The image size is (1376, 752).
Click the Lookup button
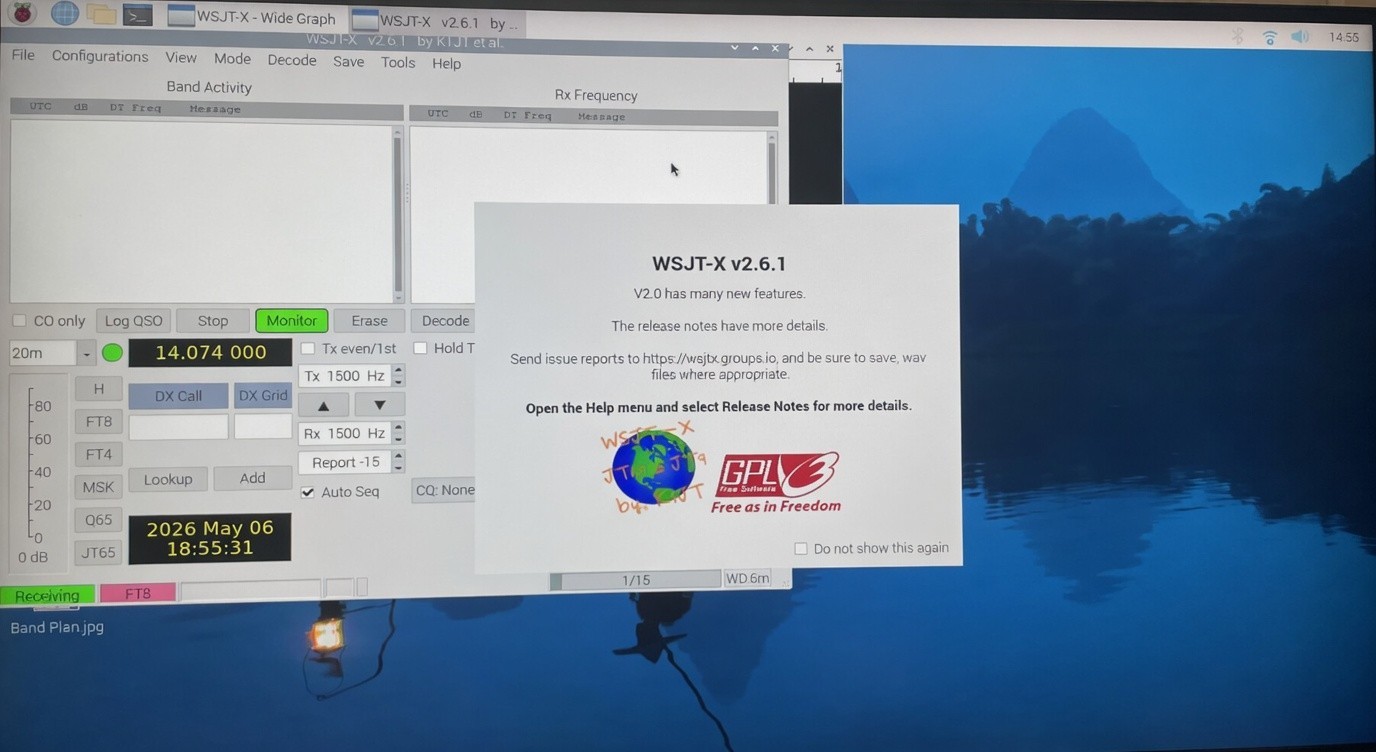coord(167,479)
